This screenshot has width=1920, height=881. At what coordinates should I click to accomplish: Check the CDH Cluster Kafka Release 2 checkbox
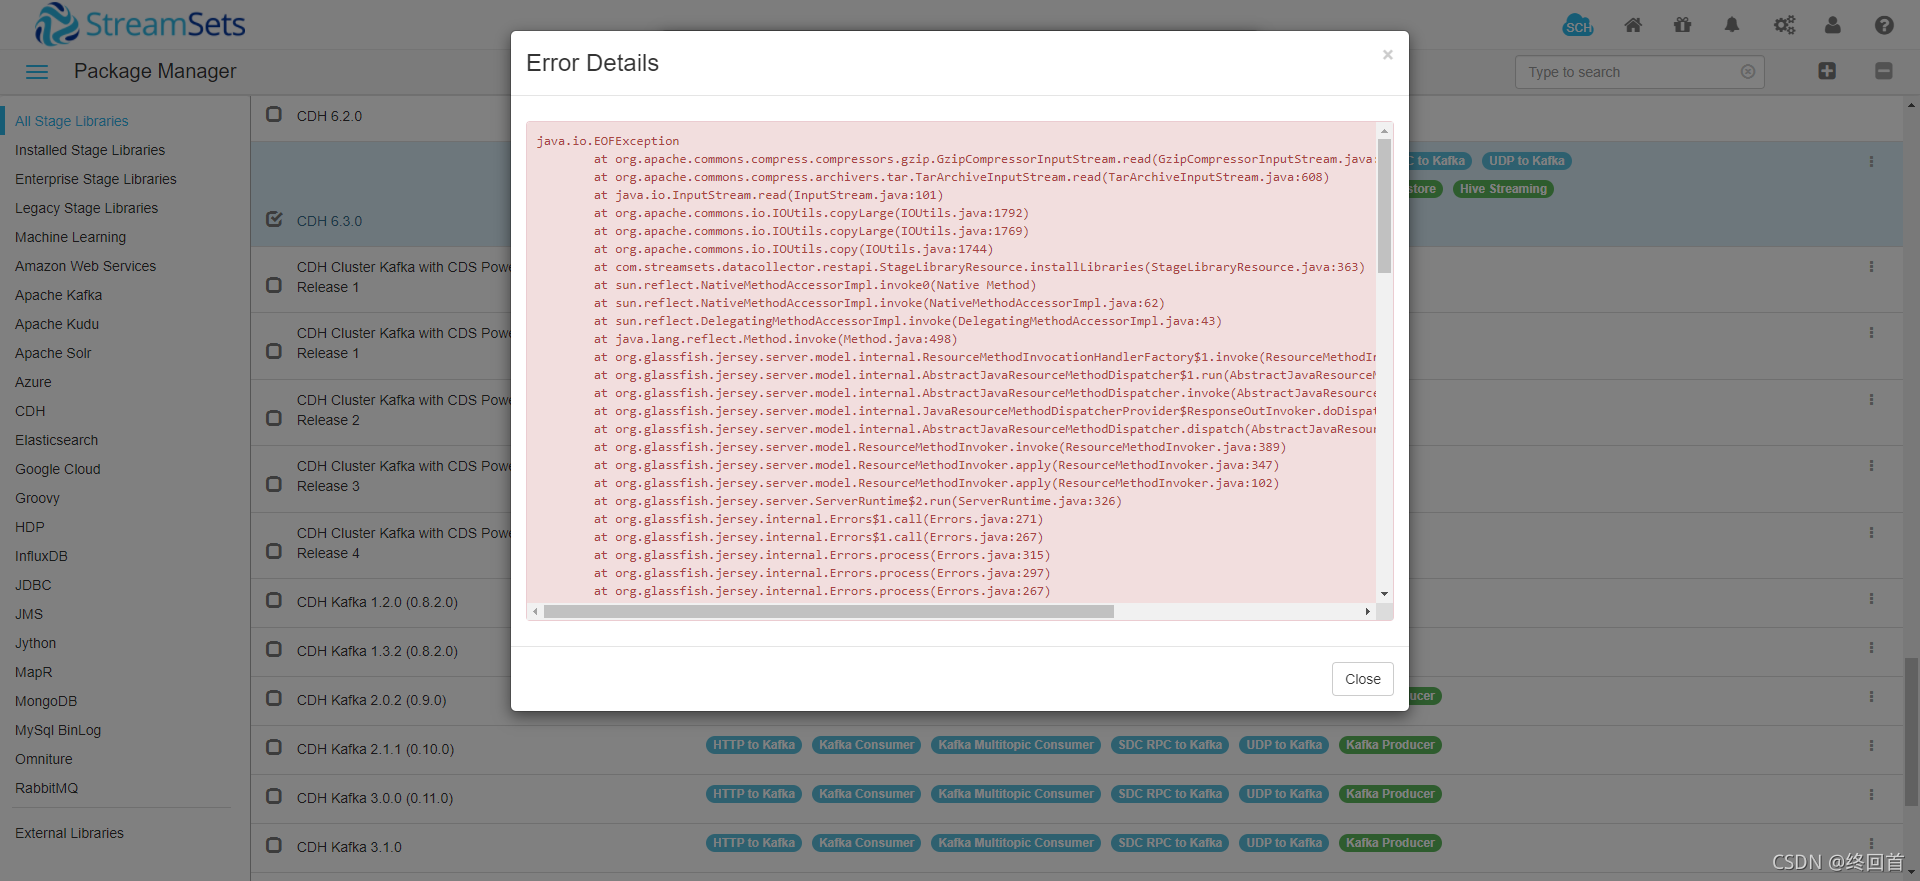coord(274,418)
